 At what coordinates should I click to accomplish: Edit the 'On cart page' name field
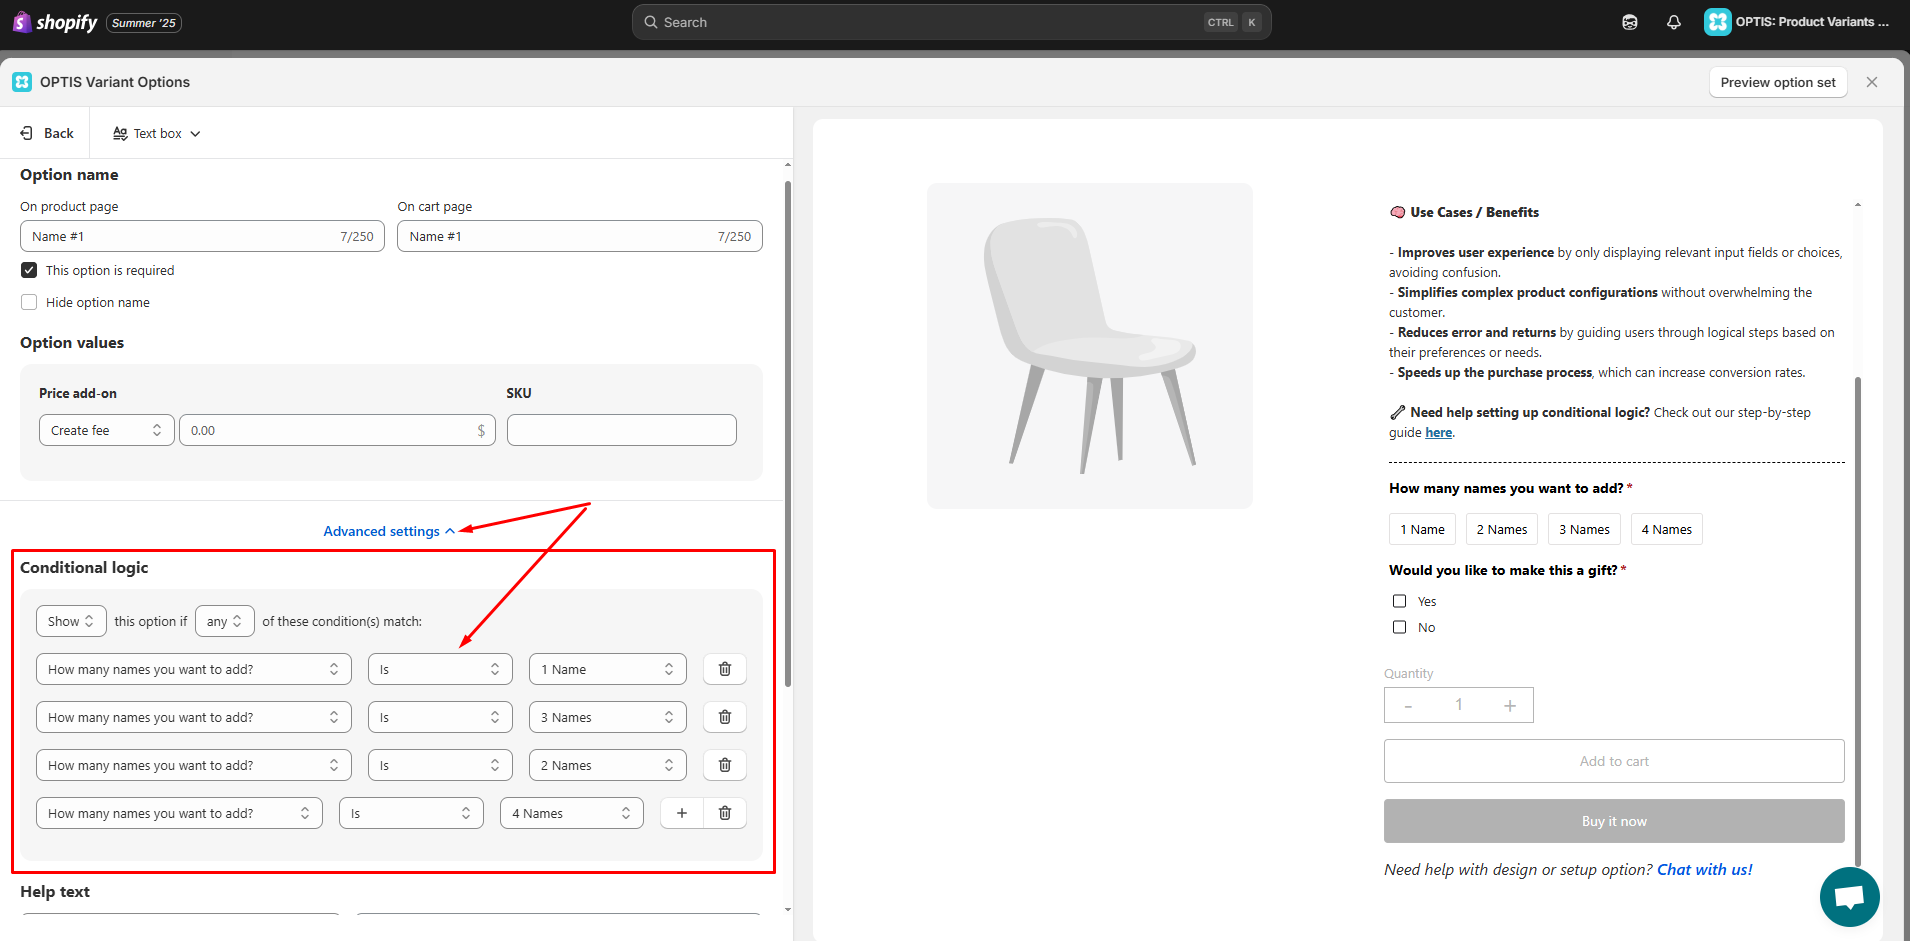pyautogui.click(x=580, y=236)
